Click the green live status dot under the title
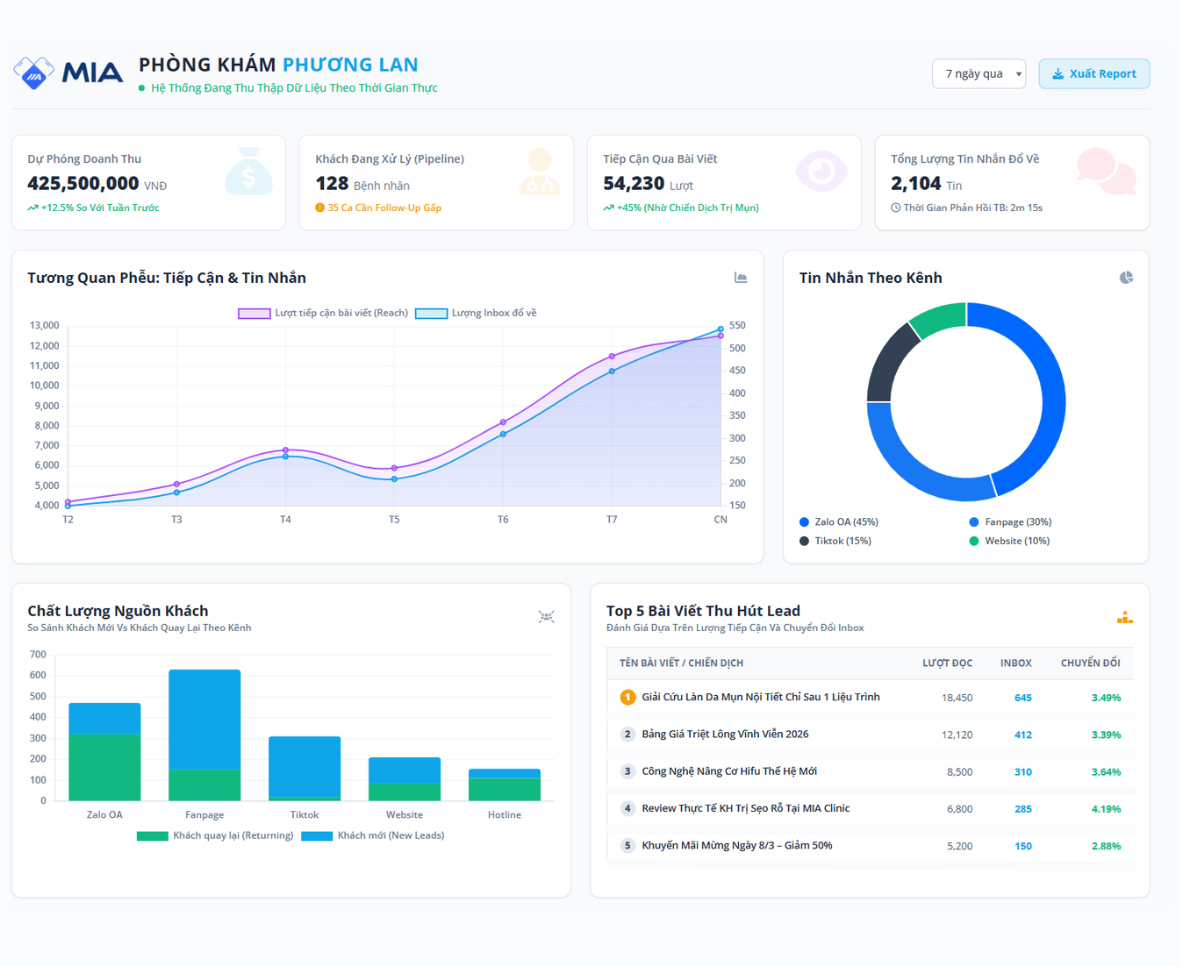The width and height of the screenshot is (1180, 966). pos(141,88)
